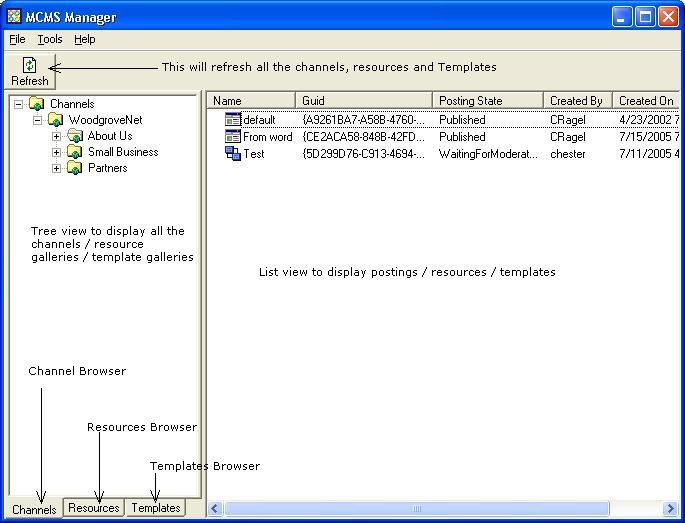Click the Refresh toolbar icon

tap(29, 65)
